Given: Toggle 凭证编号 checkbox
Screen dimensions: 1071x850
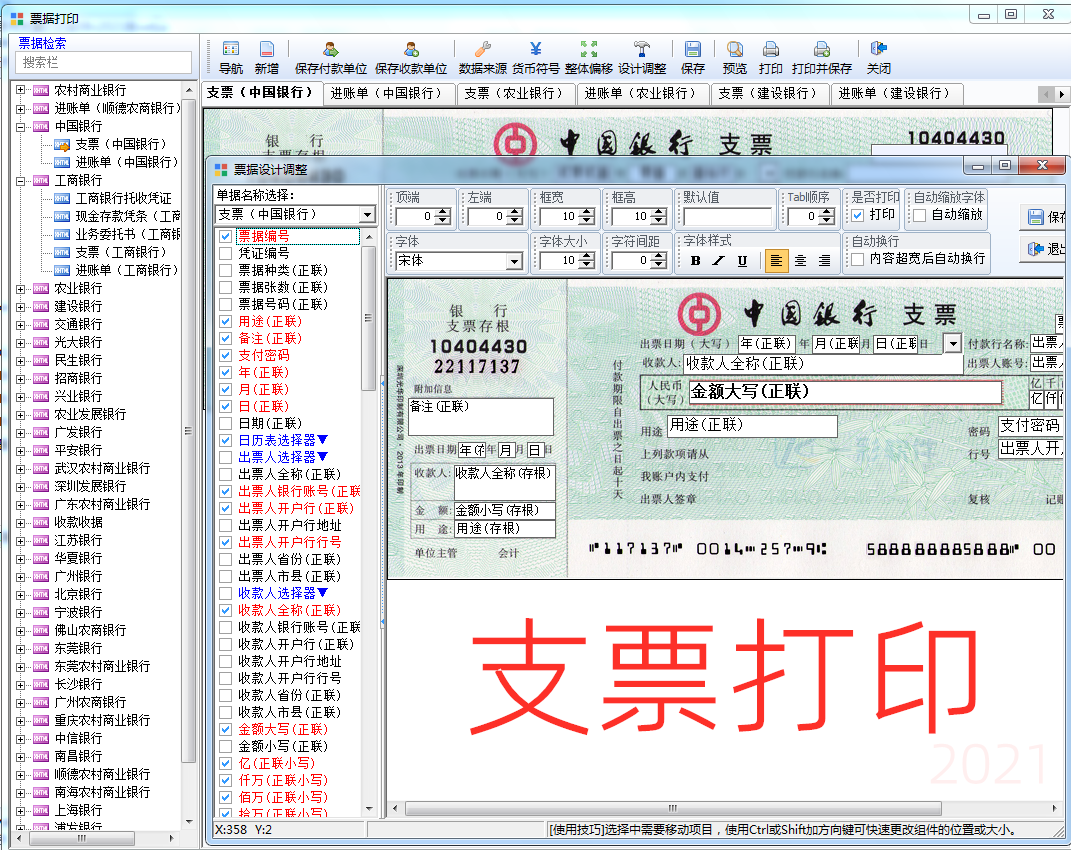Looking at the screenshot, I should tap(225, 253).
